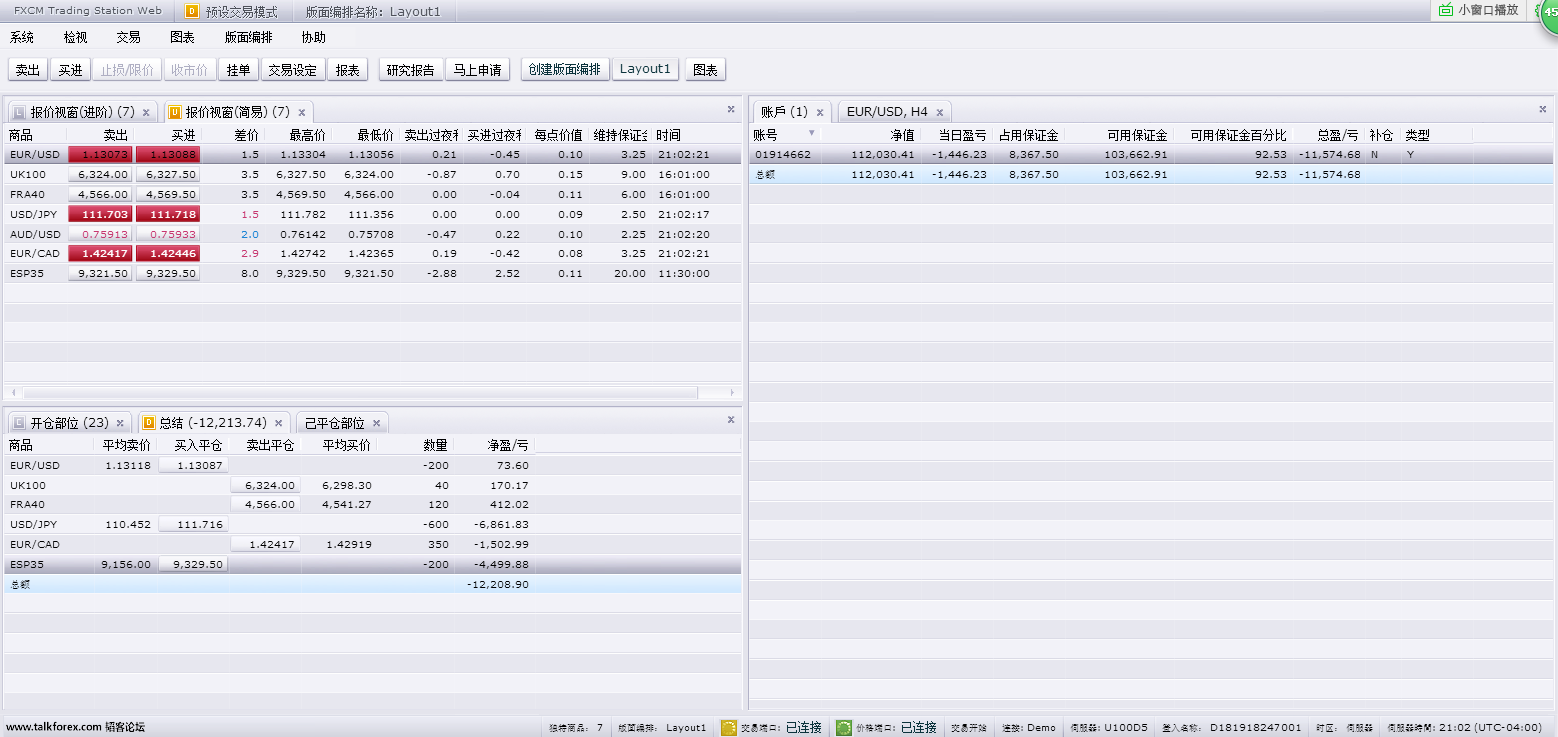
Task: Click the 卖出 toolbar button
Action: [28, 70]
